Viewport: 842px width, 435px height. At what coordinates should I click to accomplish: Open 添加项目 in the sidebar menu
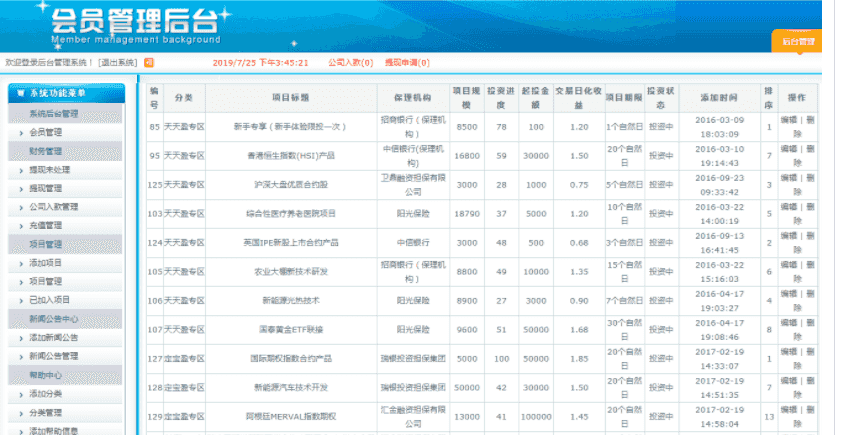(46, 263)
